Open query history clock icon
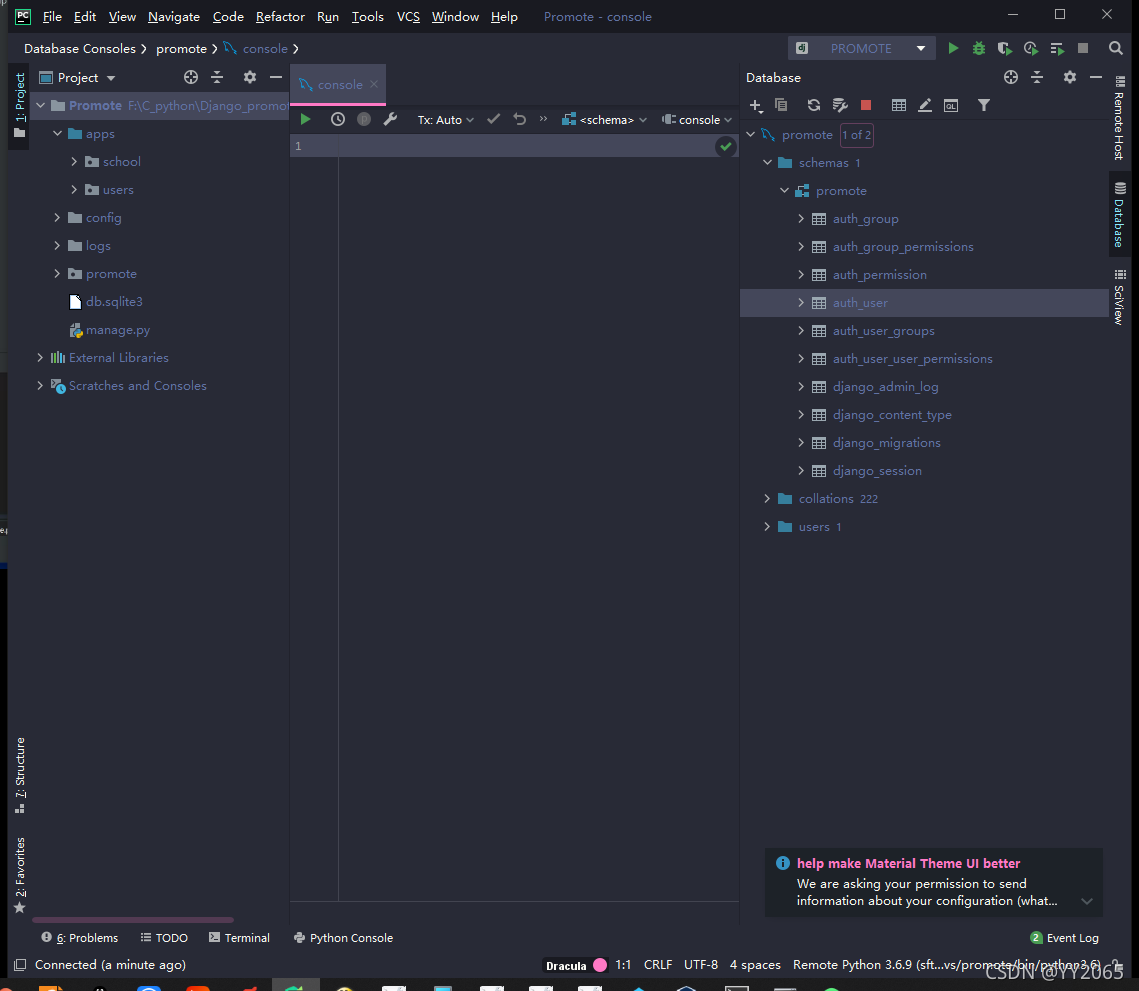 [338, 119]
